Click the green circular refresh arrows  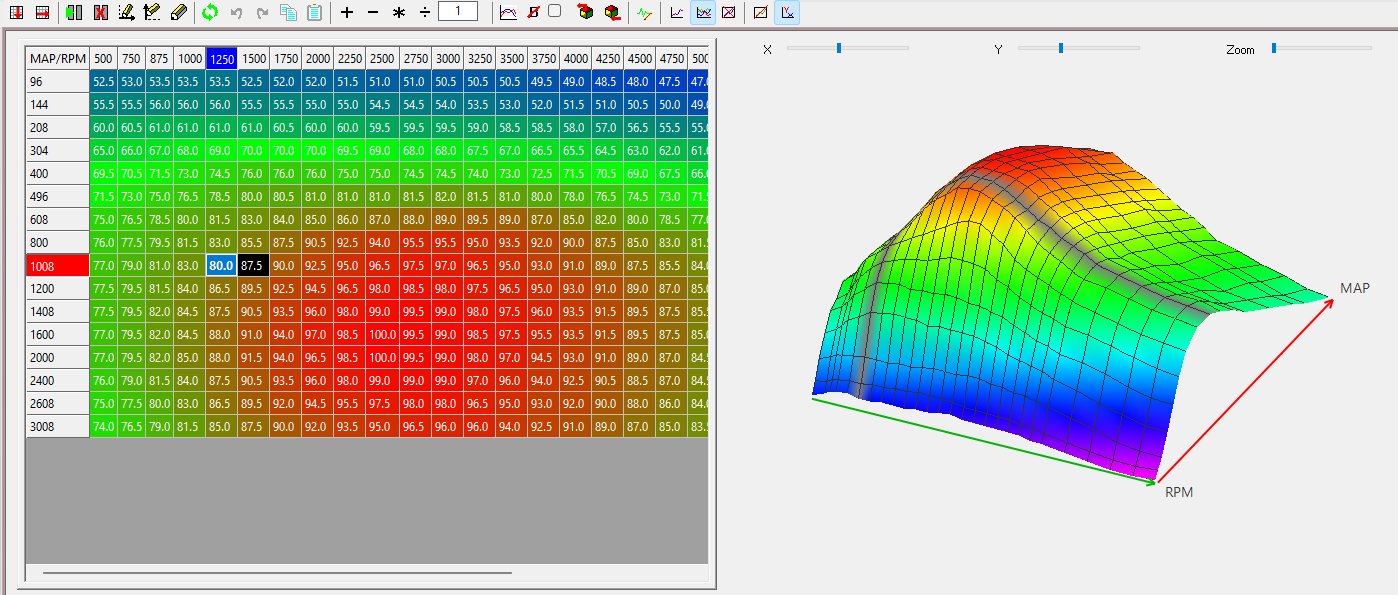point(210,13)
